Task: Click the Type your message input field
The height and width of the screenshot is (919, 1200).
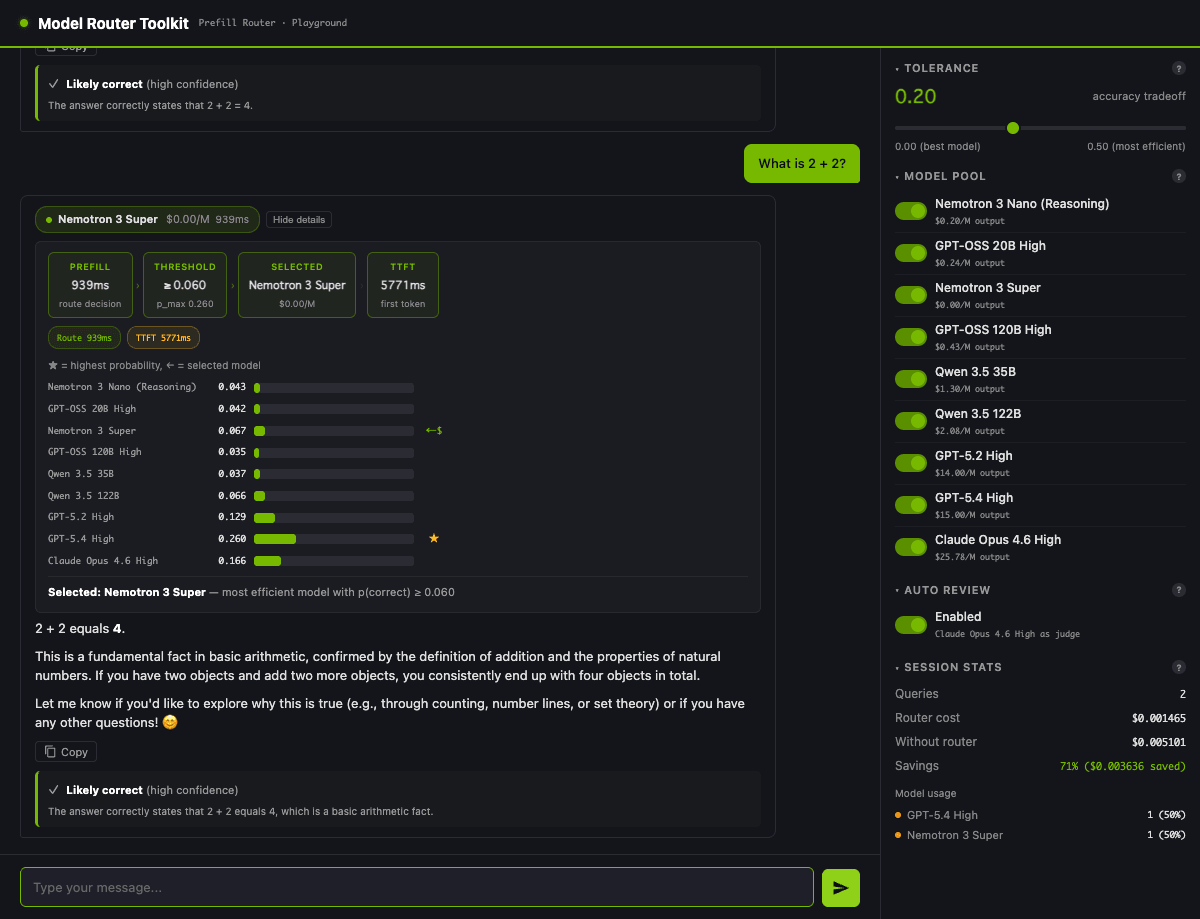Action: coord(417,887)
